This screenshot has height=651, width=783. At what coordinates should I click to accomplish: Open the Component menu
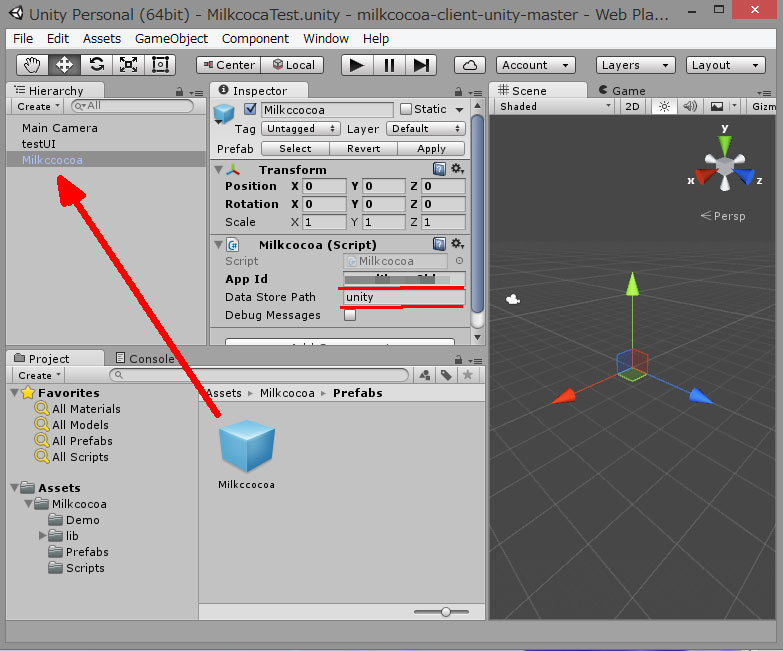255,38
